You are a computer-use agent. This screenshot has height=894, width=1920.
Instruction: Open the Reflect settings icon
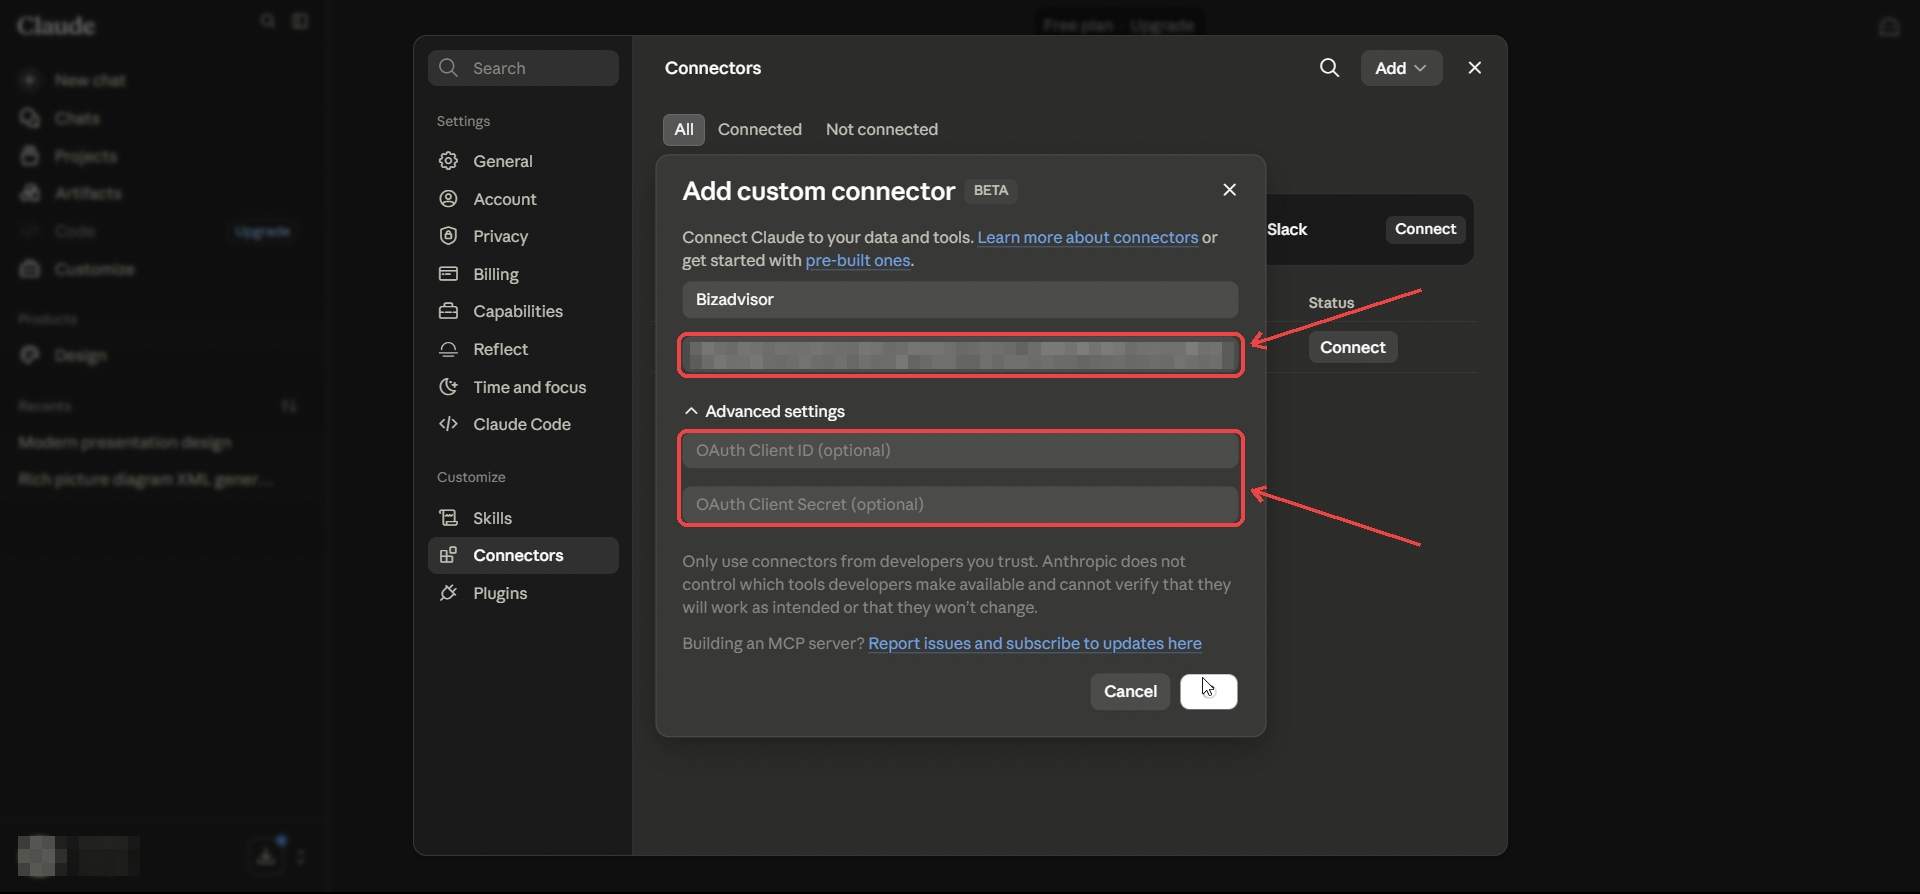click(x=449, y=349)
